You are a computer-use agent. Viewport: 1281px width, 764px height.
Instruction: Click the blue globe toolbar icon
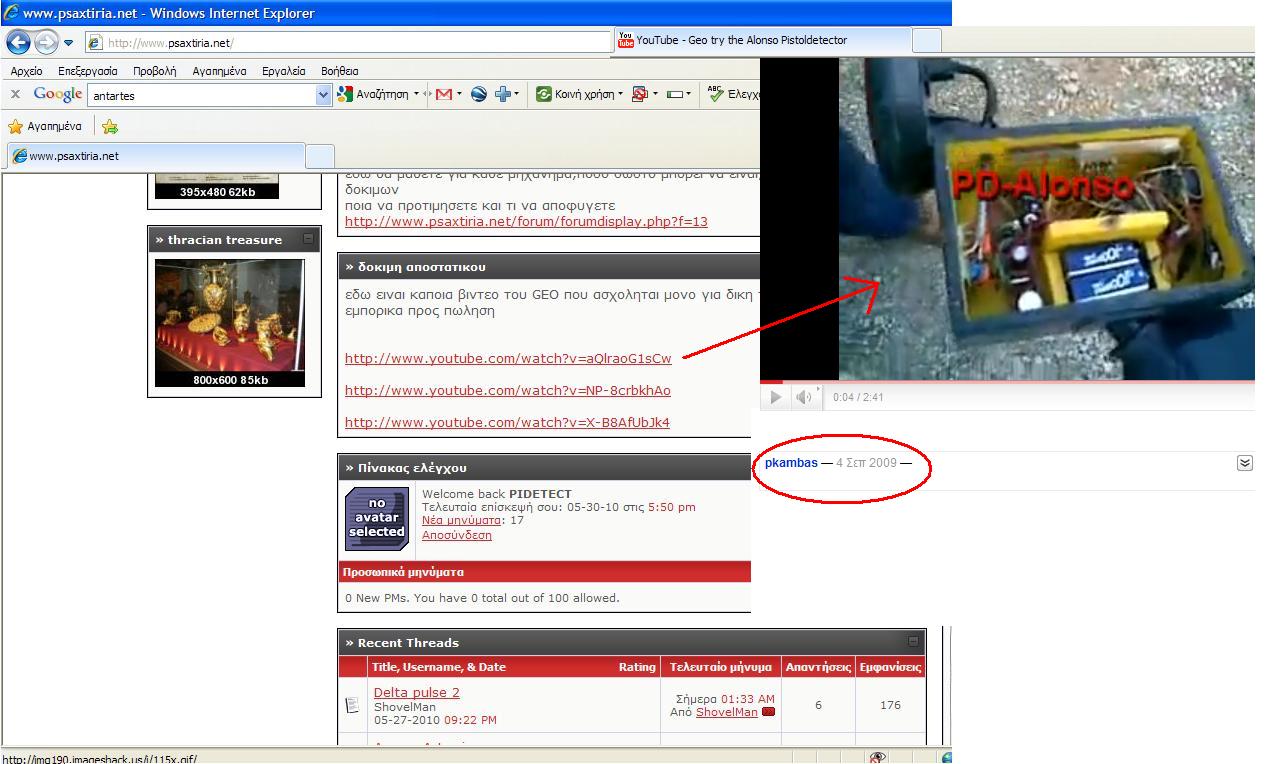[479, 94]
